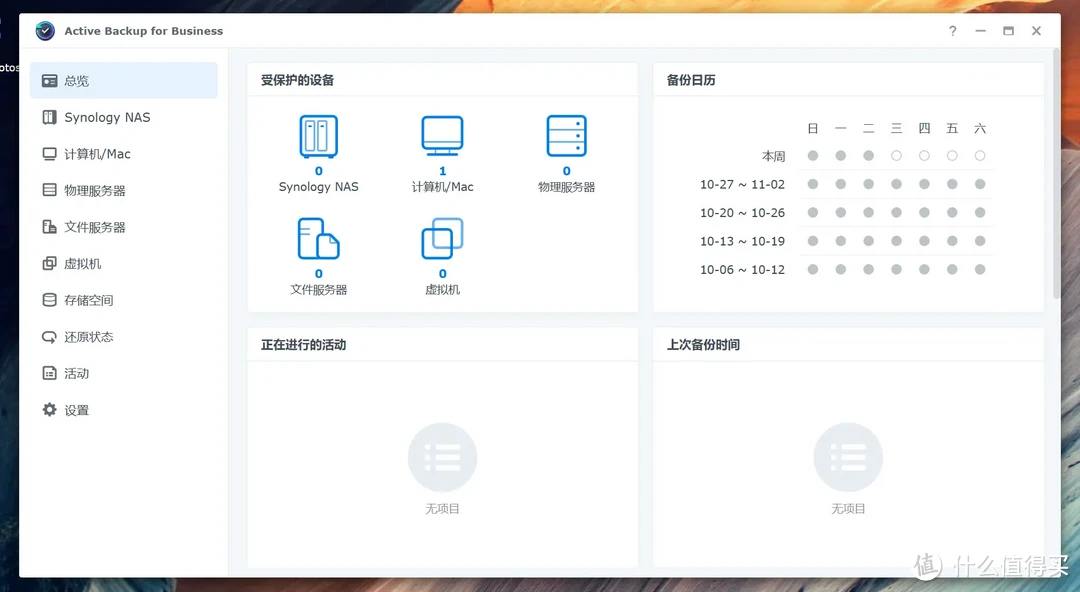
Task: Click the question mark help button
Action: 952,31
